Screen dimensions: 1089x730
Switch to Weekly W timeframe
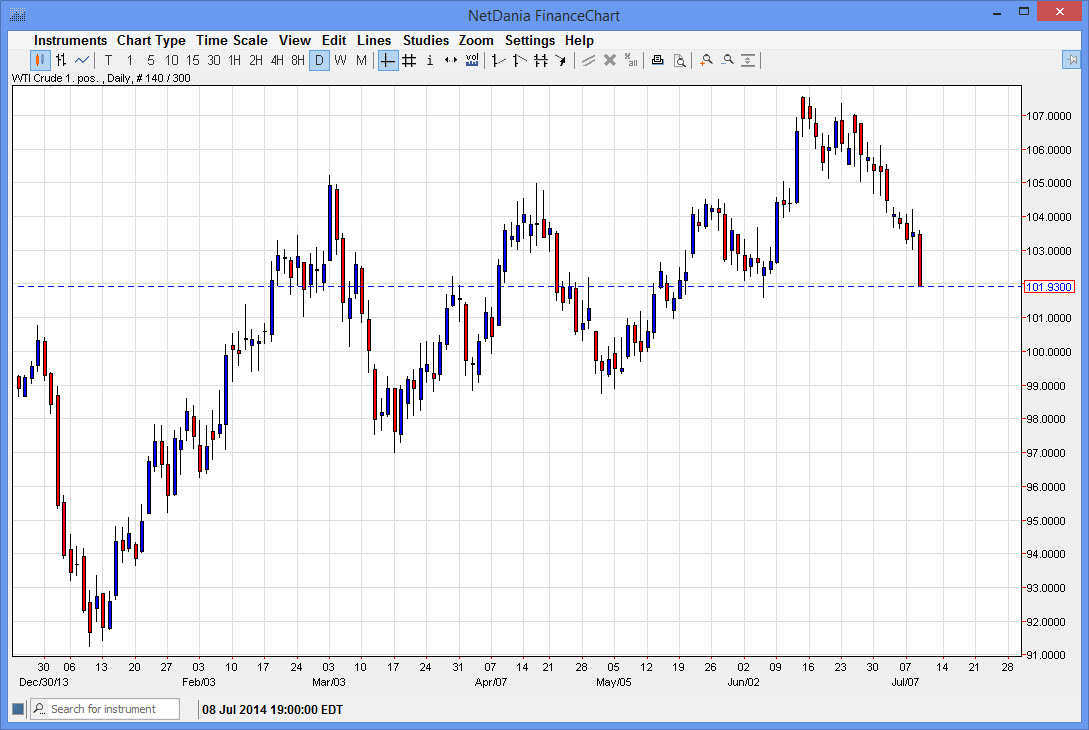(340, 60)
